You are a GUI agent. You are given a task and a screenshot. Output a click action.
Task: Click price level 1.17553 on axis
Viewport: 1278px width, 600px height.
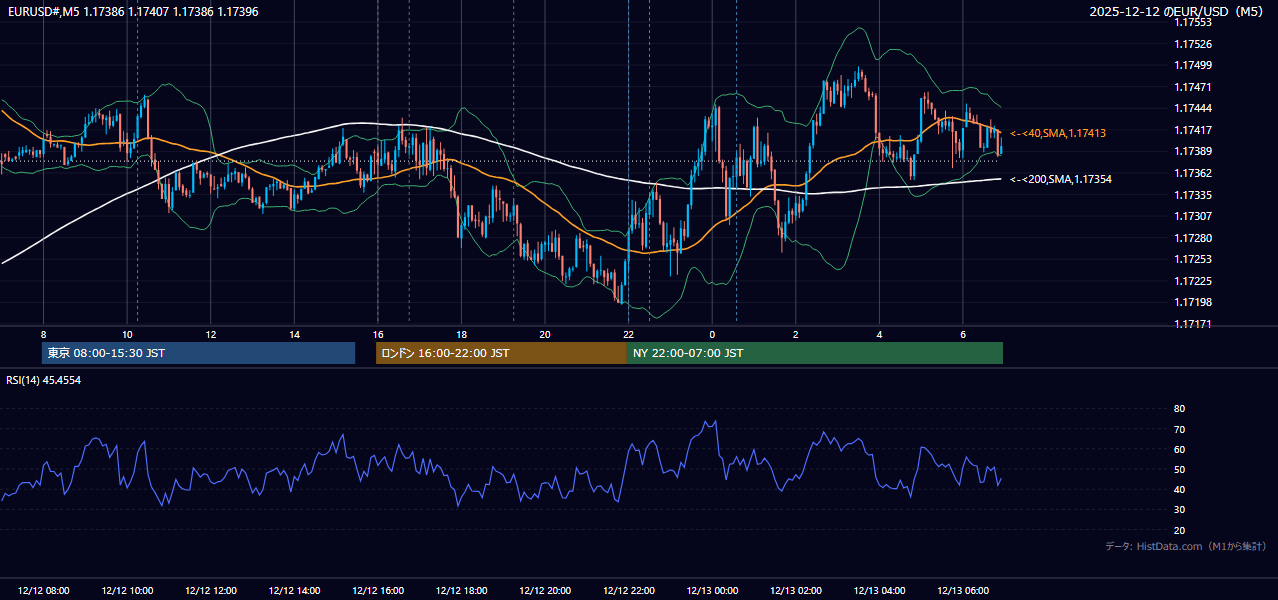click(1192, 22)
